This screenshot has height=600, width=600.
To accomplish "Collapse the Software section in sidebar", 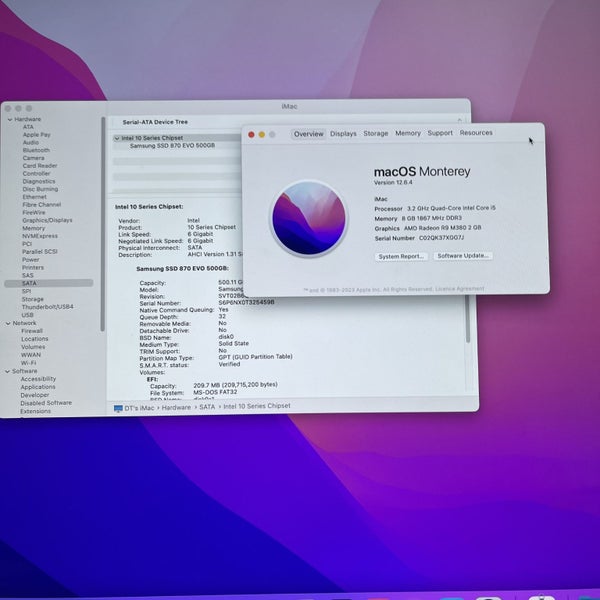I will tap(7, 371).
